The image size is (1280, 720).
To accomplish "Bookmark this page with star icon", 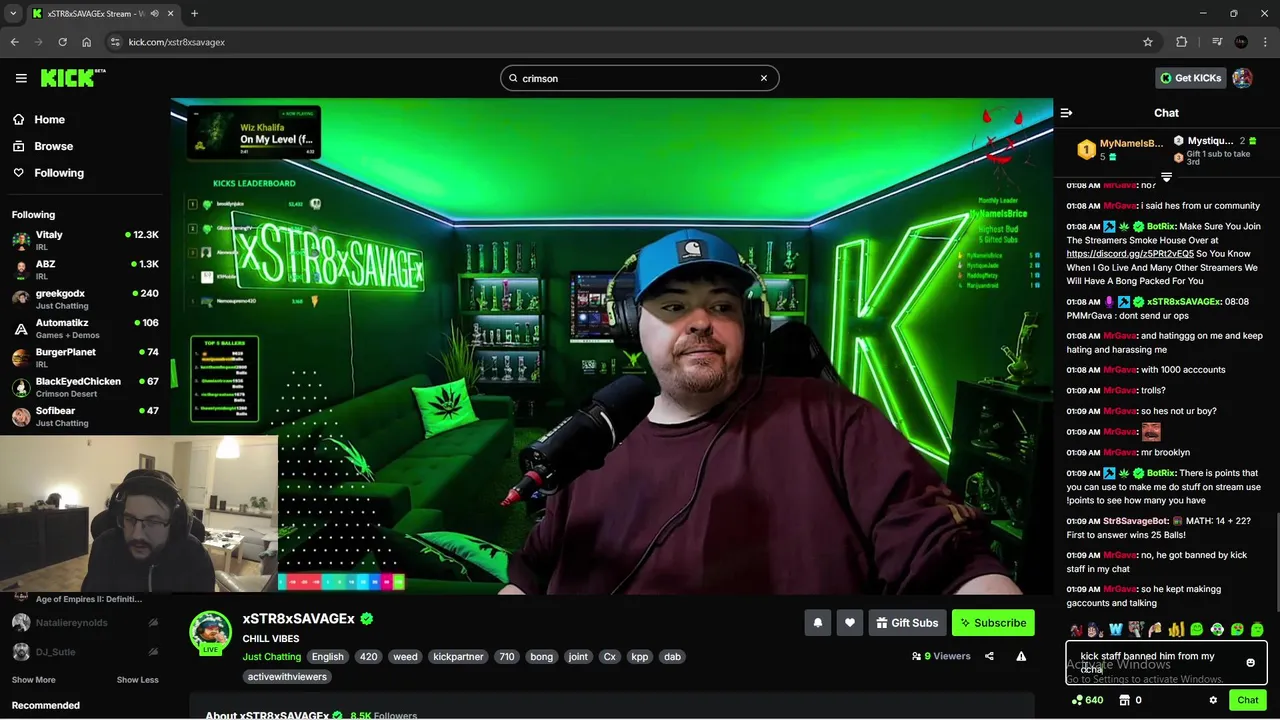I will [1148, 42].
